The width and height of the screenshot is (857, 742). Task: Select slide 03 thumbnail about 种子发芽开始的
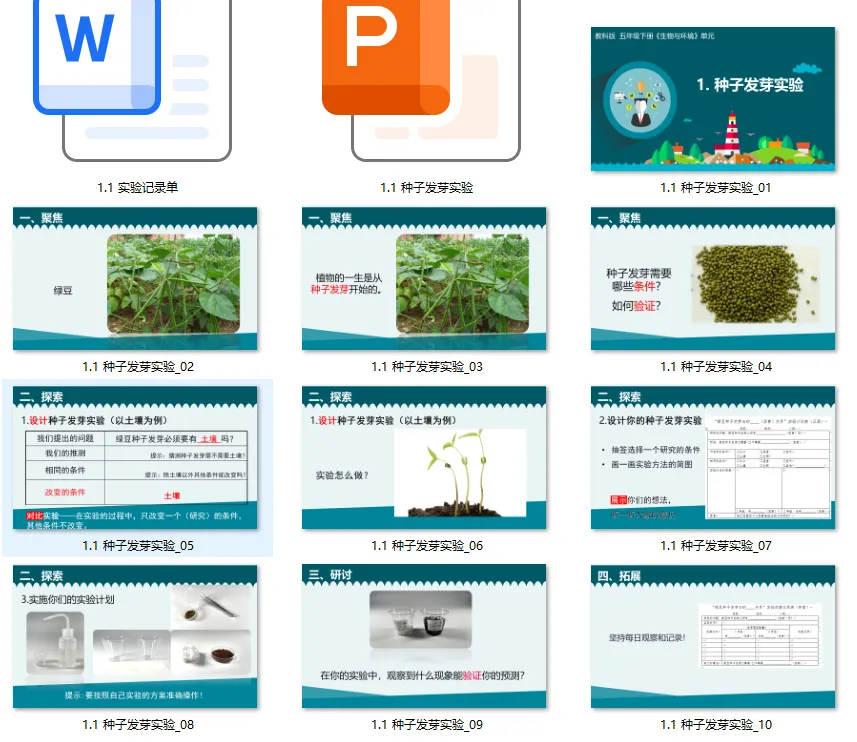point(424,279)
